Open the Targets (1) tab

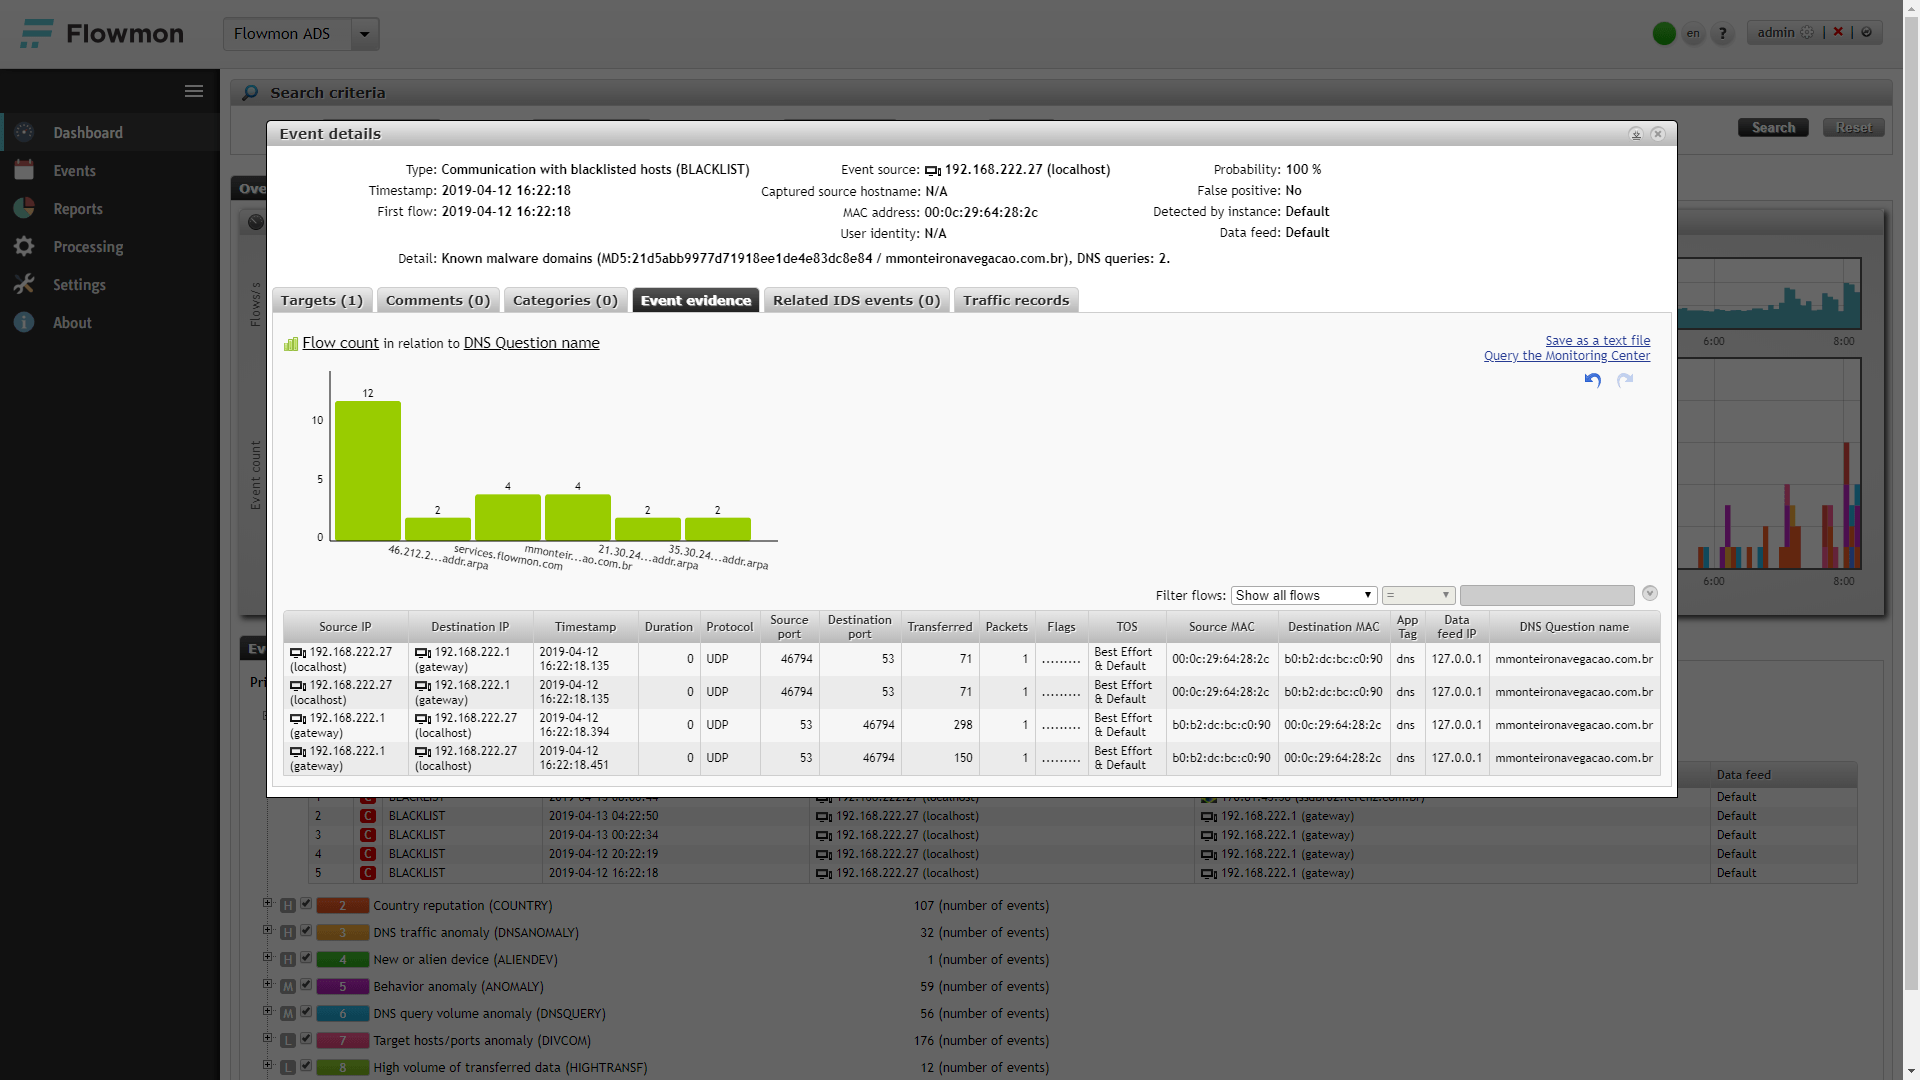coord(322,300)
